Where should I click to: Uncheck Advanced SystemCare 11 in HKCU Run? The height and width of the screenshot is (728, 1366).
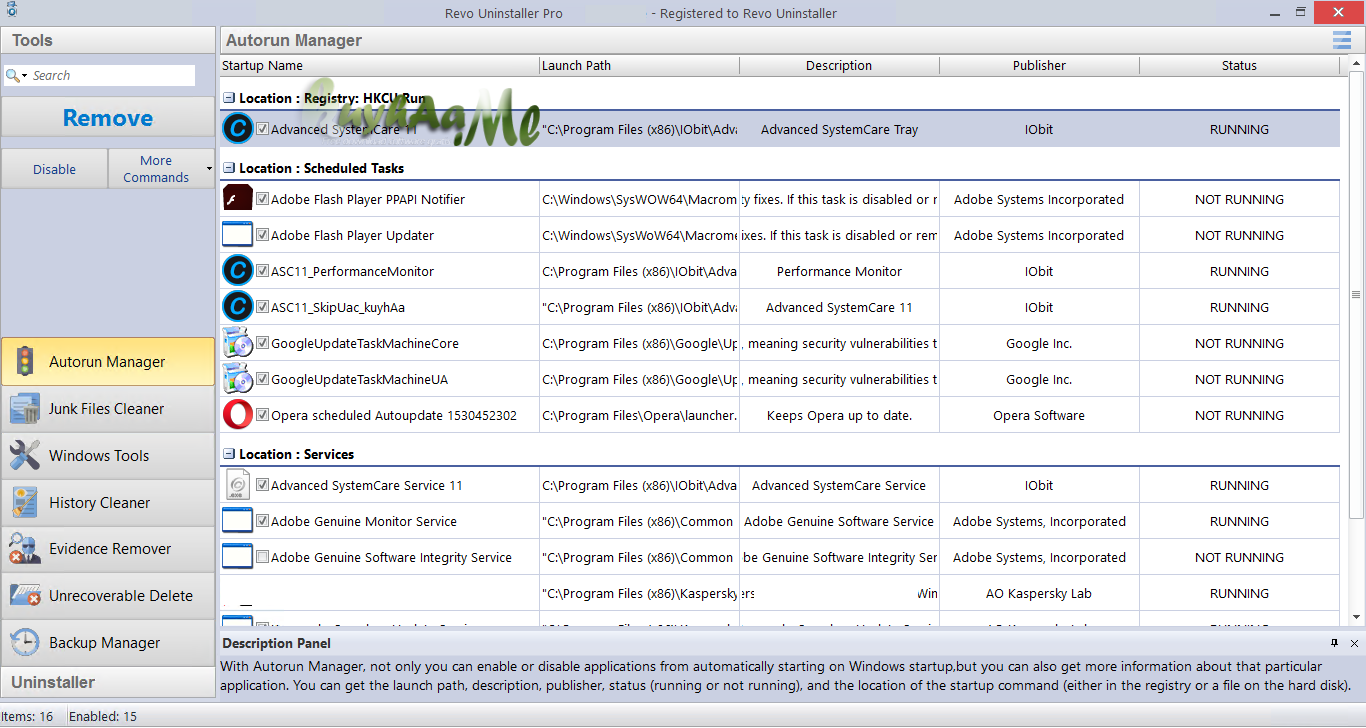(262, 129)
